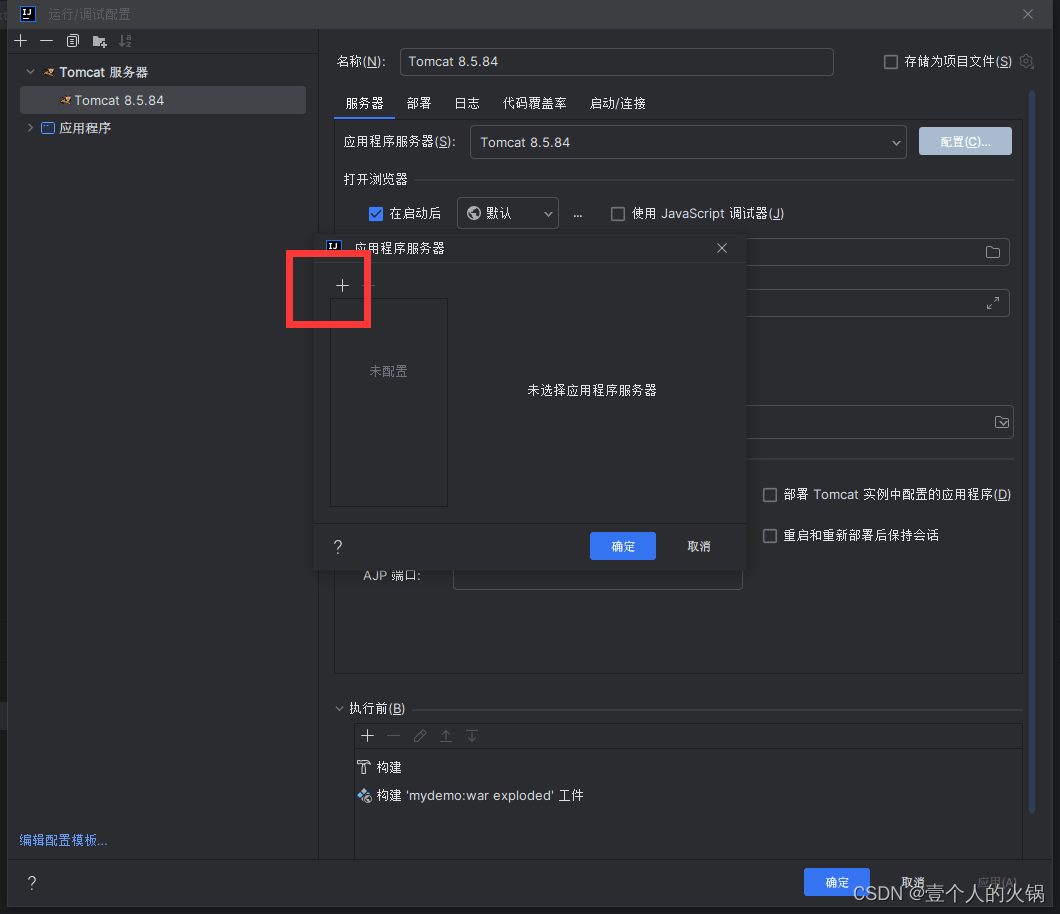Click the configuration name field
The width and height of the screenshot is (1060, 914).
point(617,62)
